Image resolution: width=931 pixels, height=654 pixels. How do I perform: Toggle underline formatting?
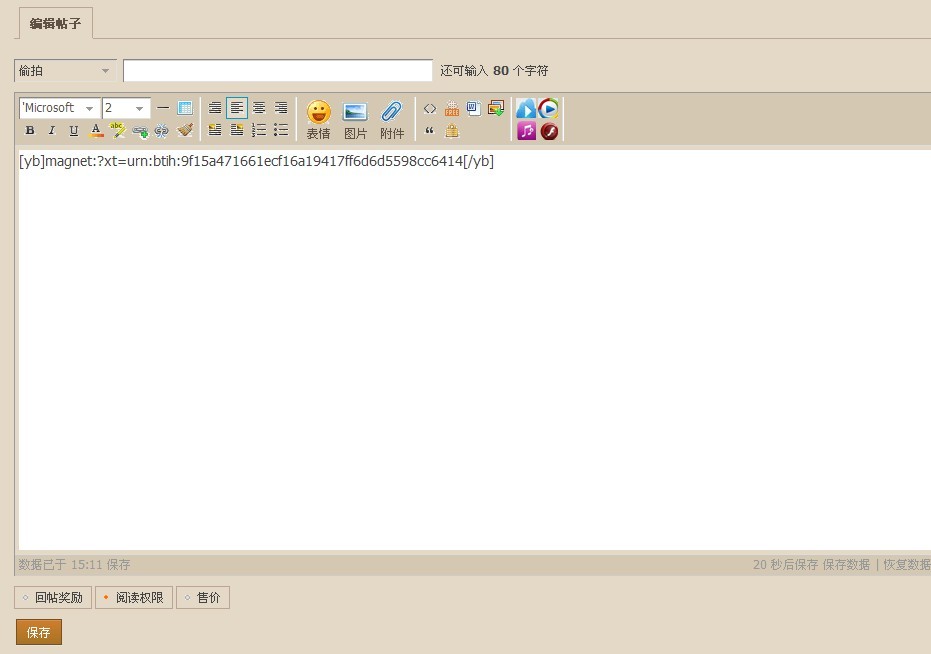[x=73, y=130]
